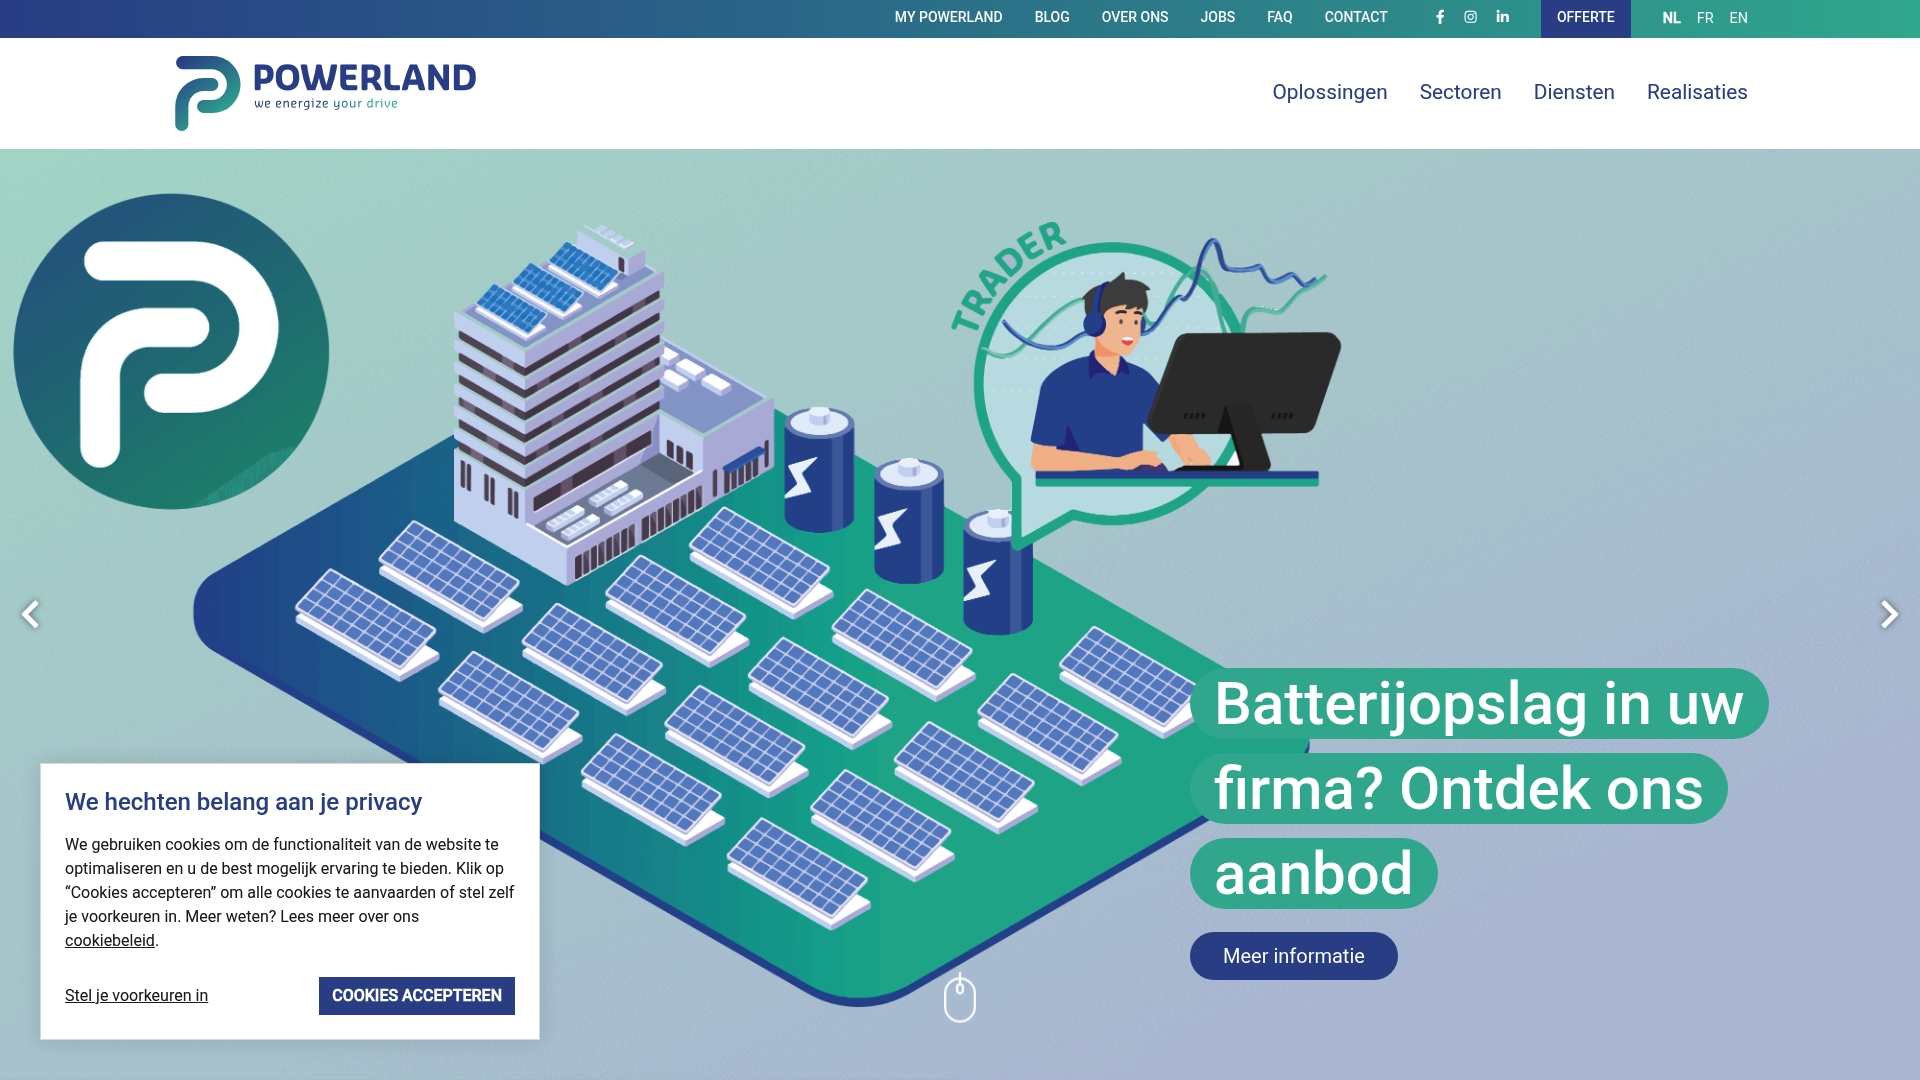
Task: Click the privacy banner heading
Action: click(243, 802)
